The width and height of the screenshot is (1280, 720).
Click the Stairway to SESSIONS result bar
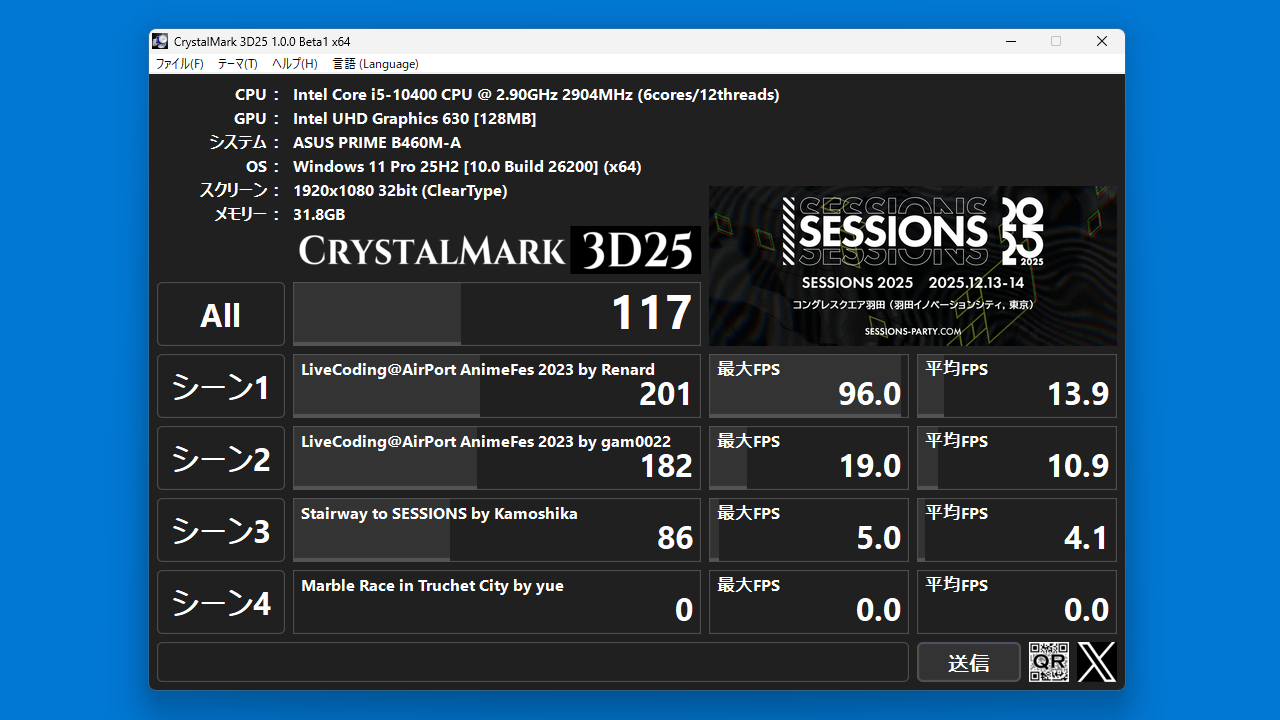coord(497,529)
